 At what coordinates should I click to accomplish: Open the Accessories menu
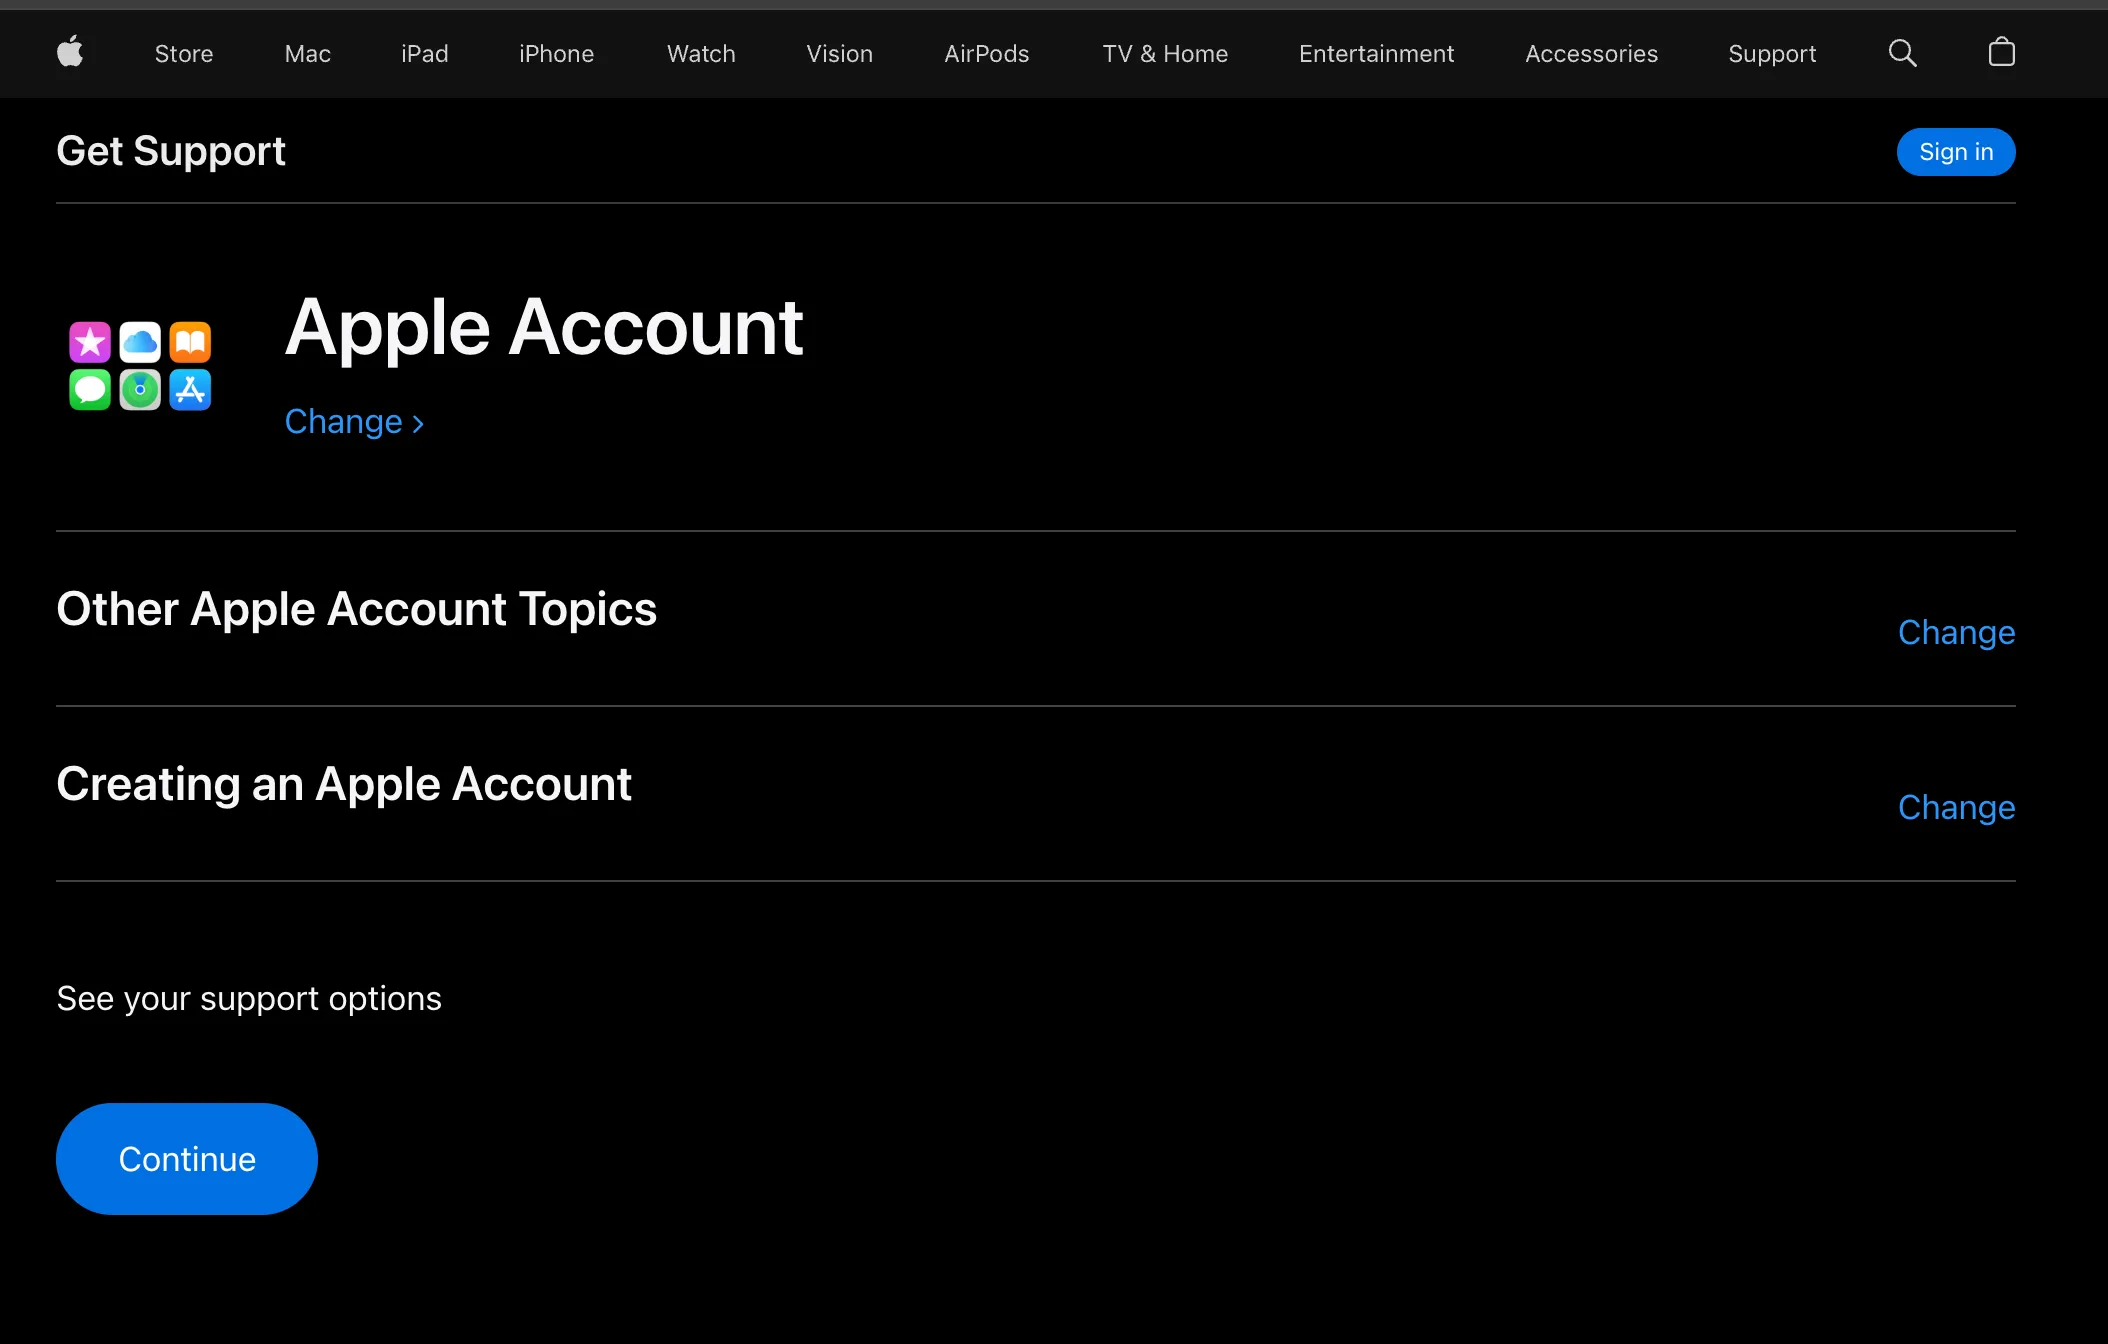[x=1592, y=54]
